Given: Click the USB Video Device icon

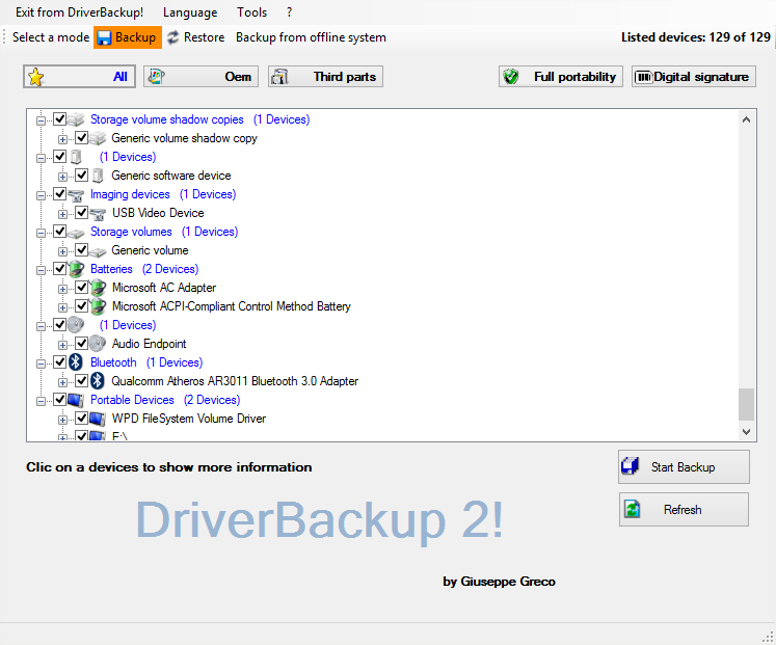Looking at the screenshot, I should tap(98, 213).
